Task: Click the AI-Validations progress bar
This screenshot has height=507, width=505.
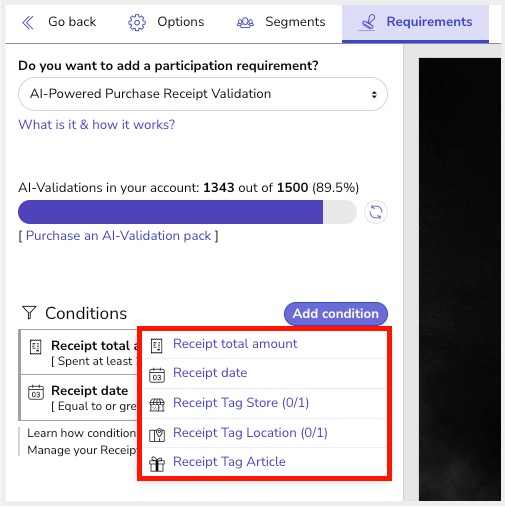Action: tap(187, 212)
